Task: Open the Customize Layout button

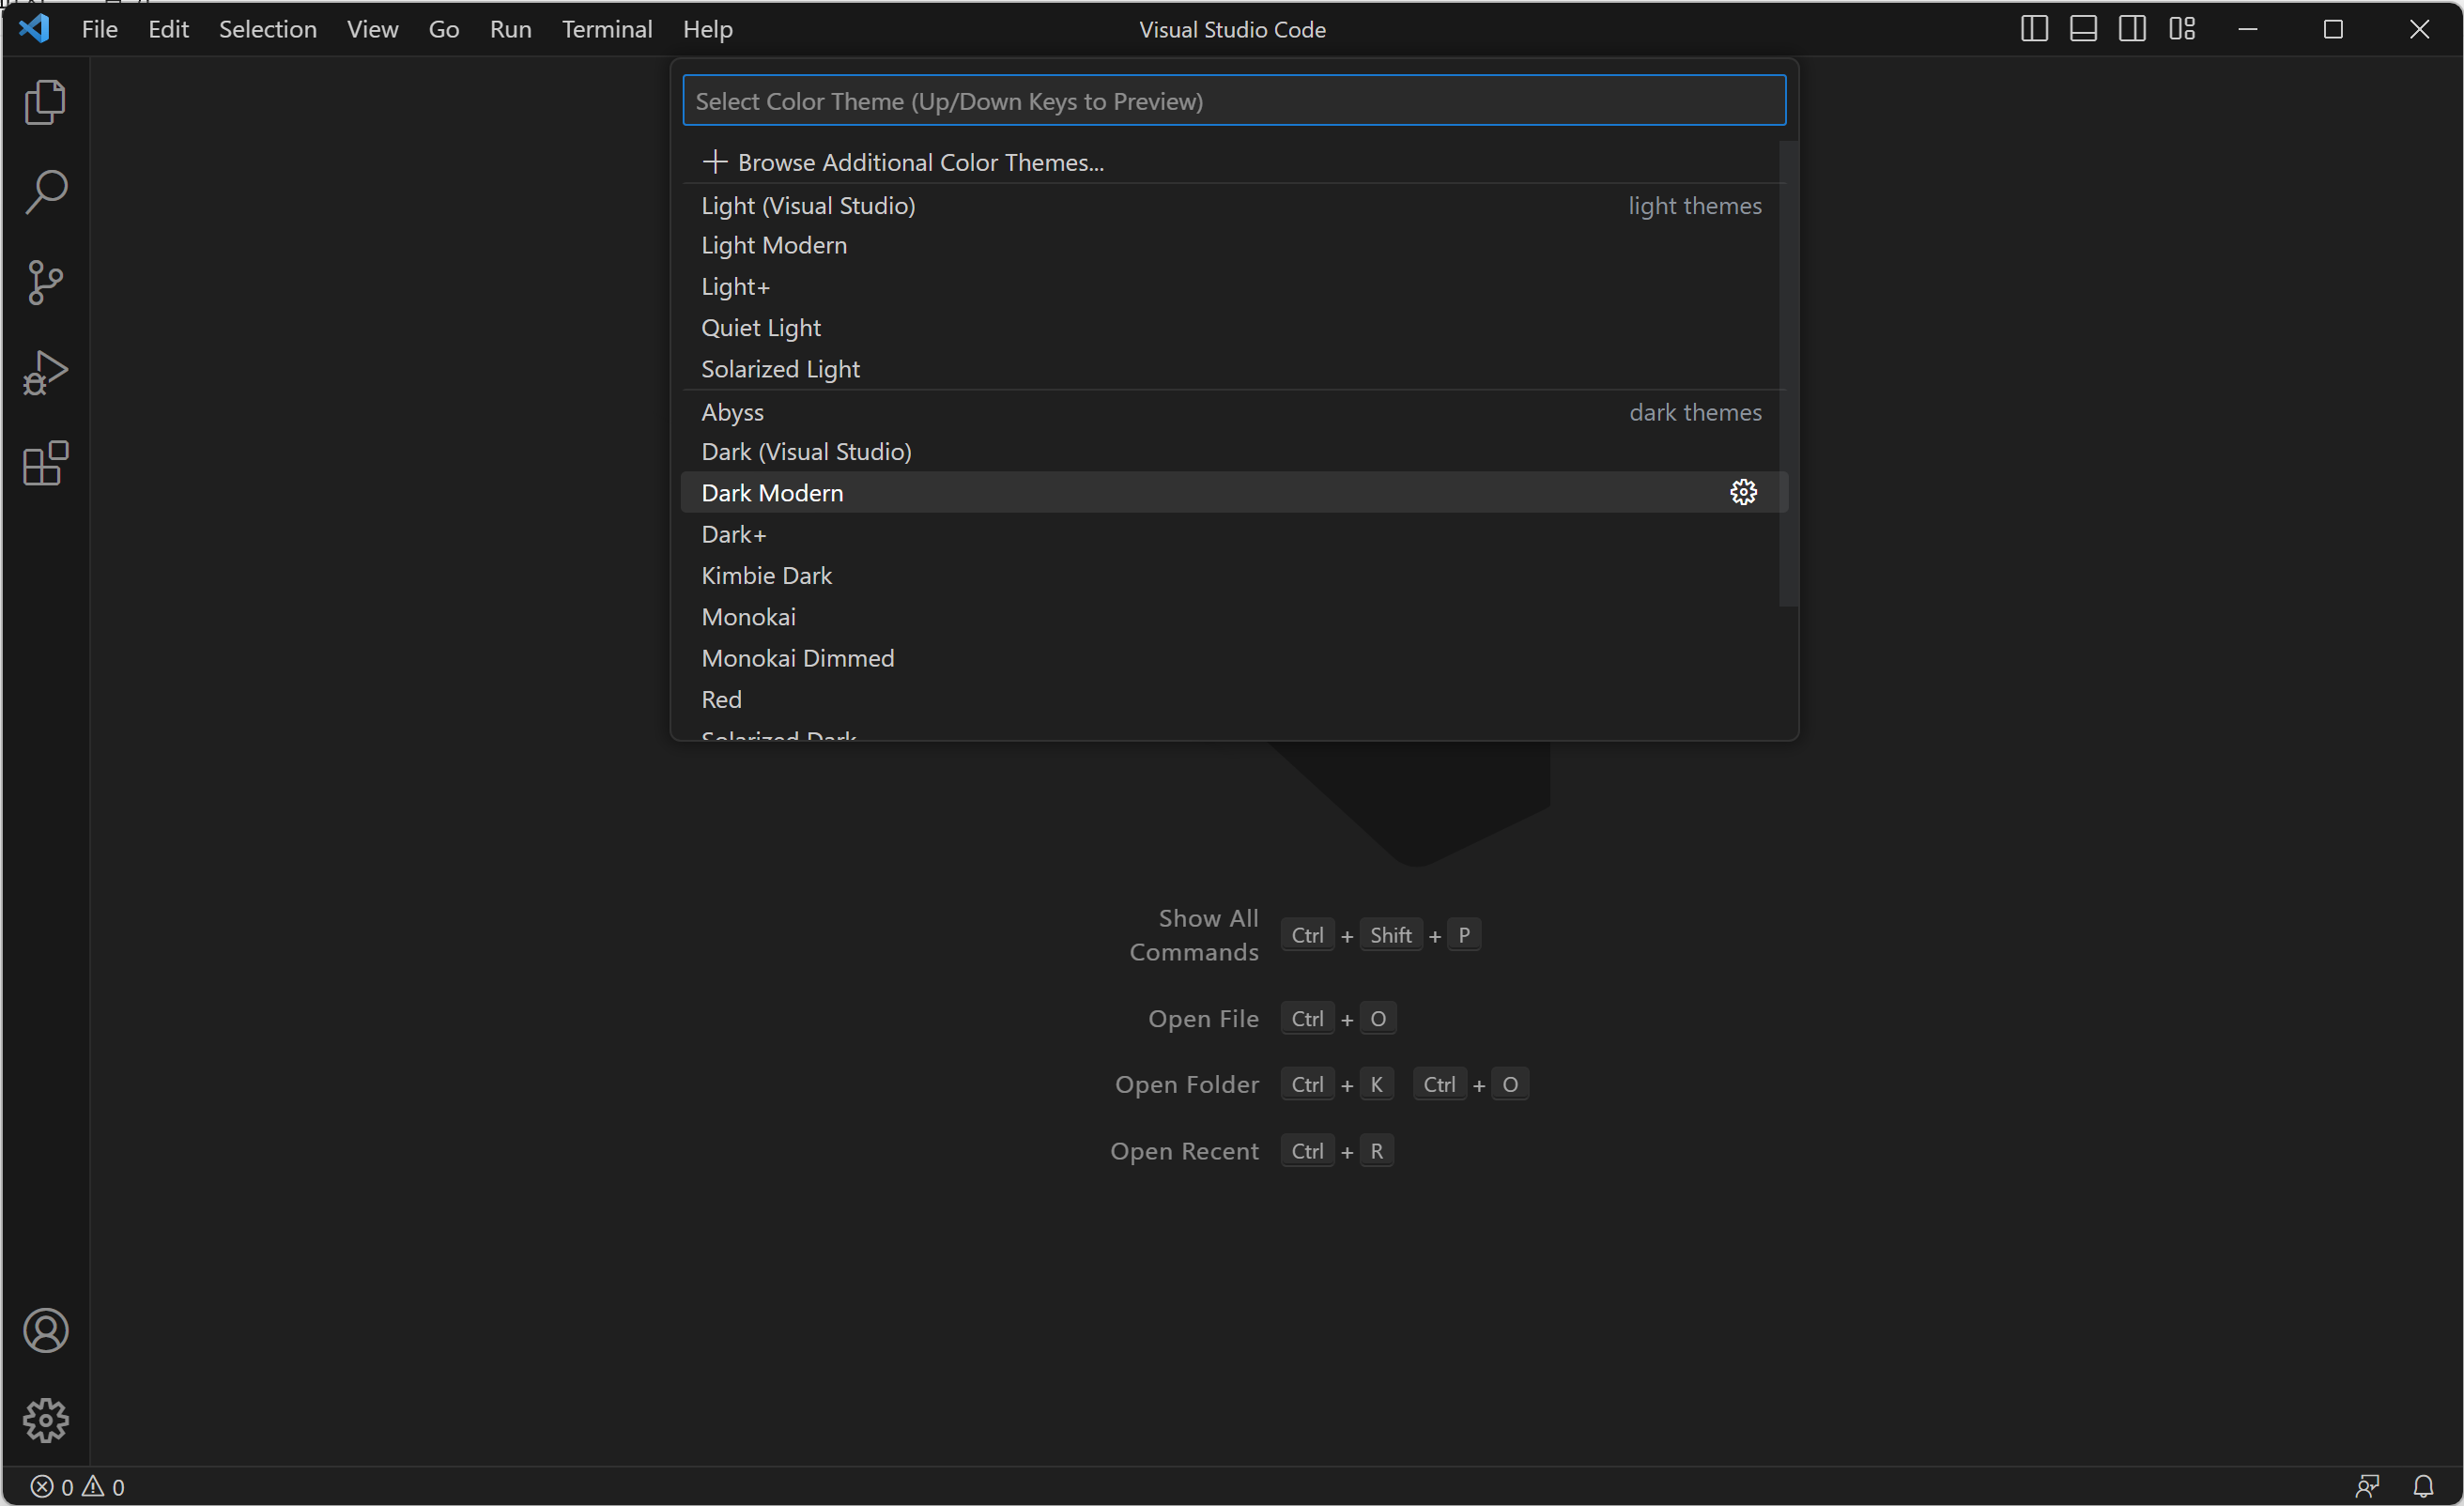Action: pyautogui.click(x=2182, y=29)
